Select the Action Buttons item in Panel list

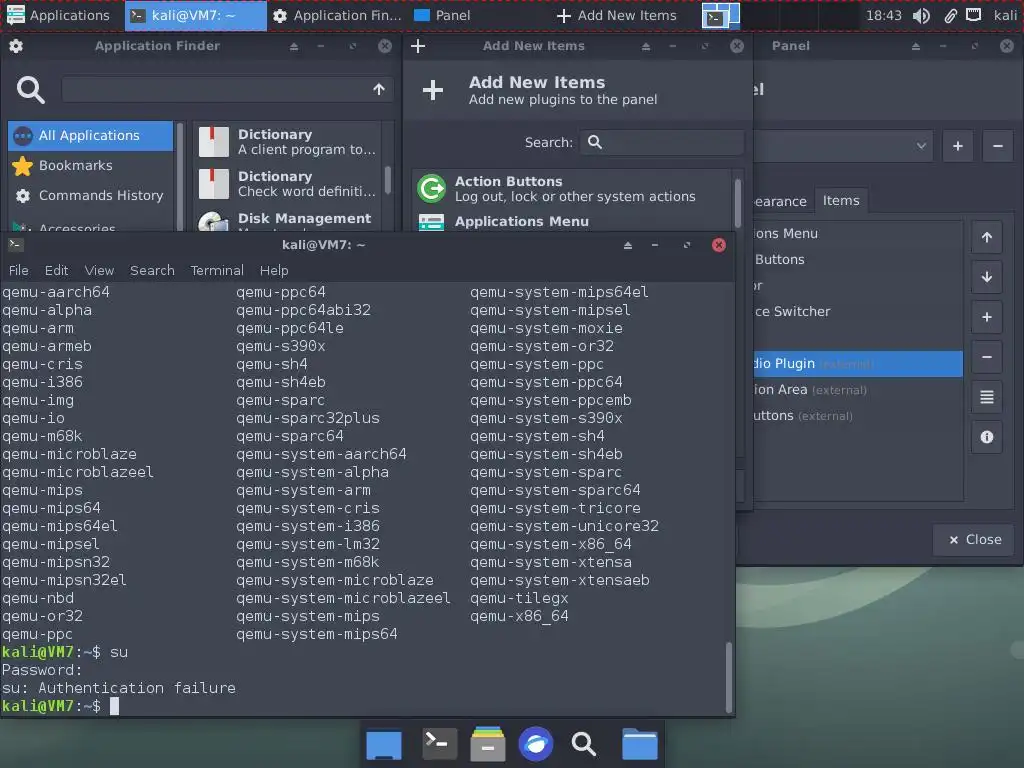[857, 259]
